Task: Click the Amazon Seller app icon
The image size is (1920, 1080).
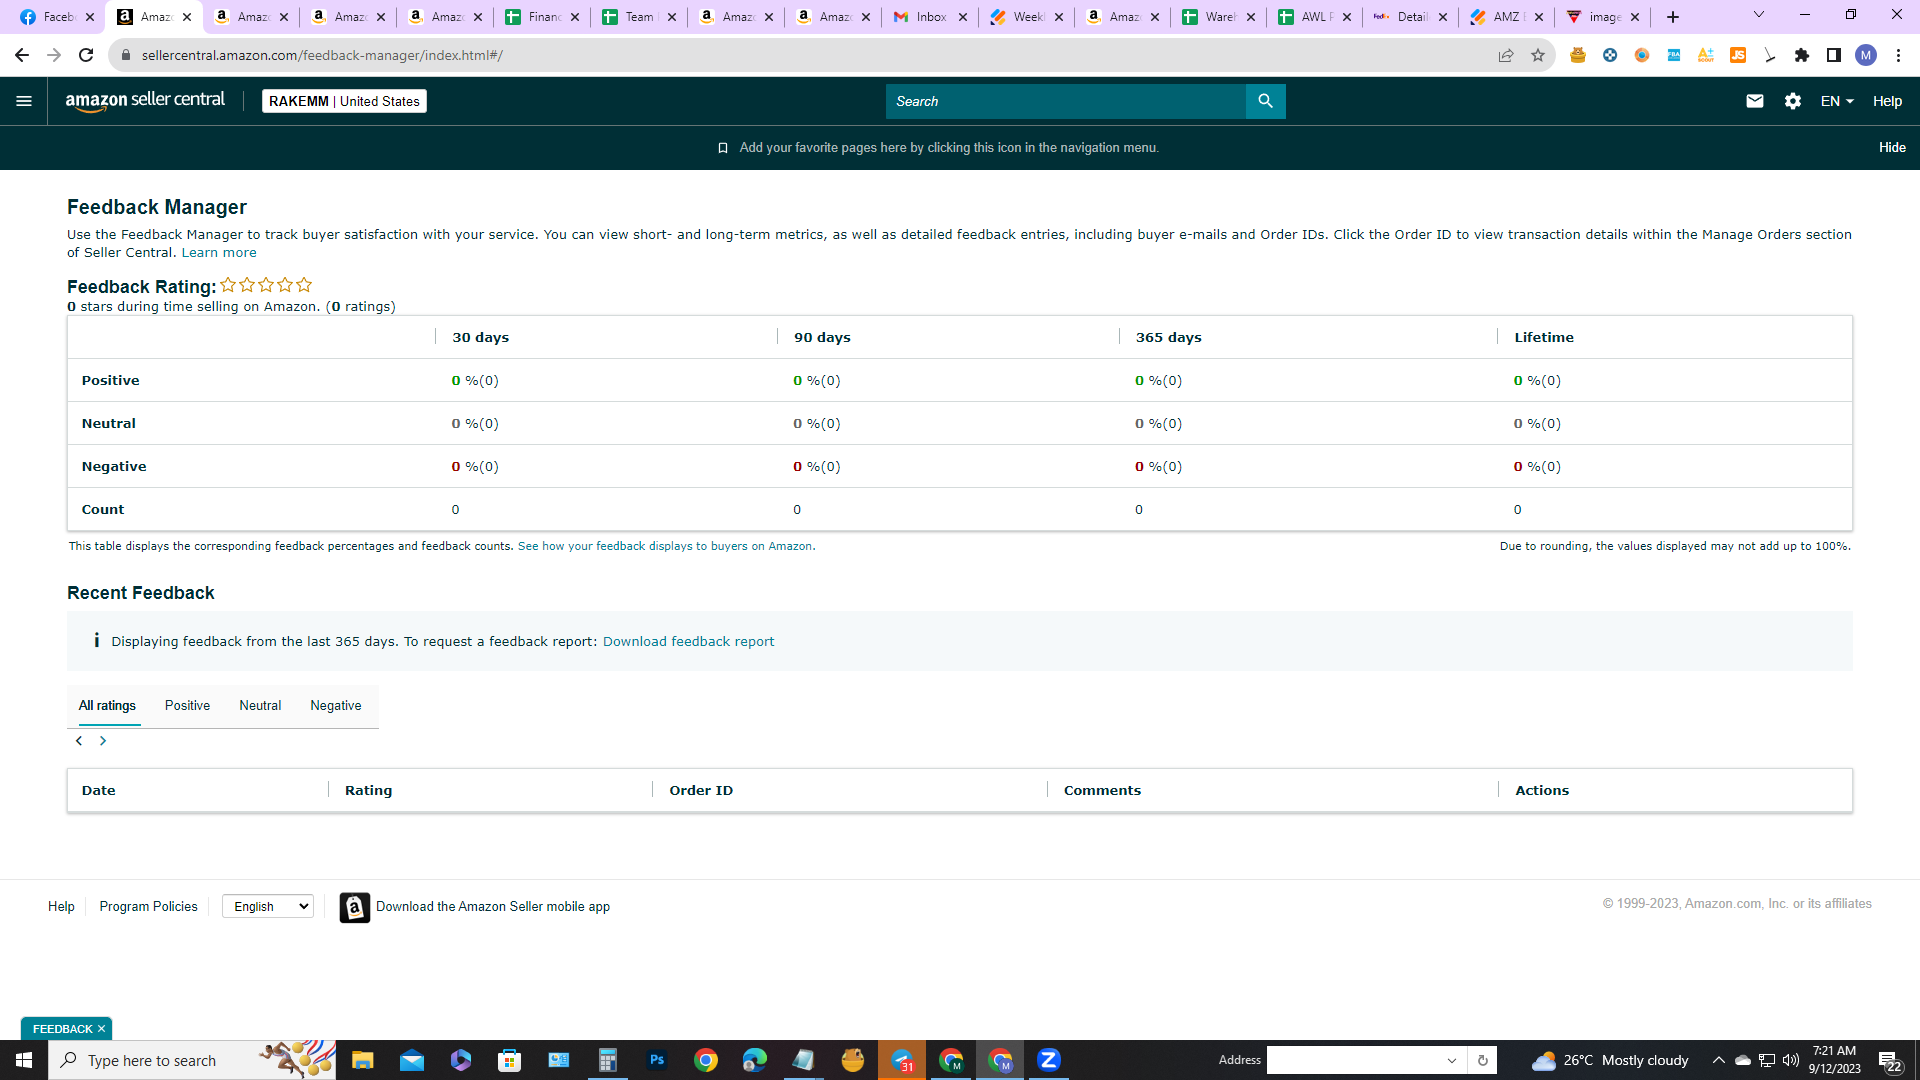Action: (354, 907)
